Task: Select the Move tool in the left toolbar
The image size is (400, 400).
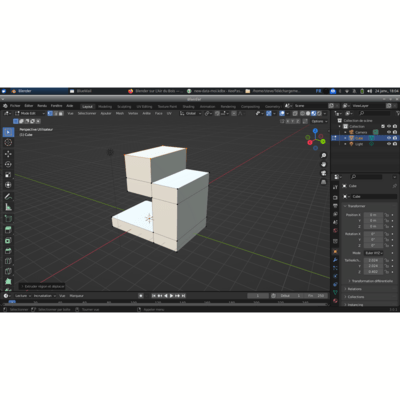Action: click(8, 153)
